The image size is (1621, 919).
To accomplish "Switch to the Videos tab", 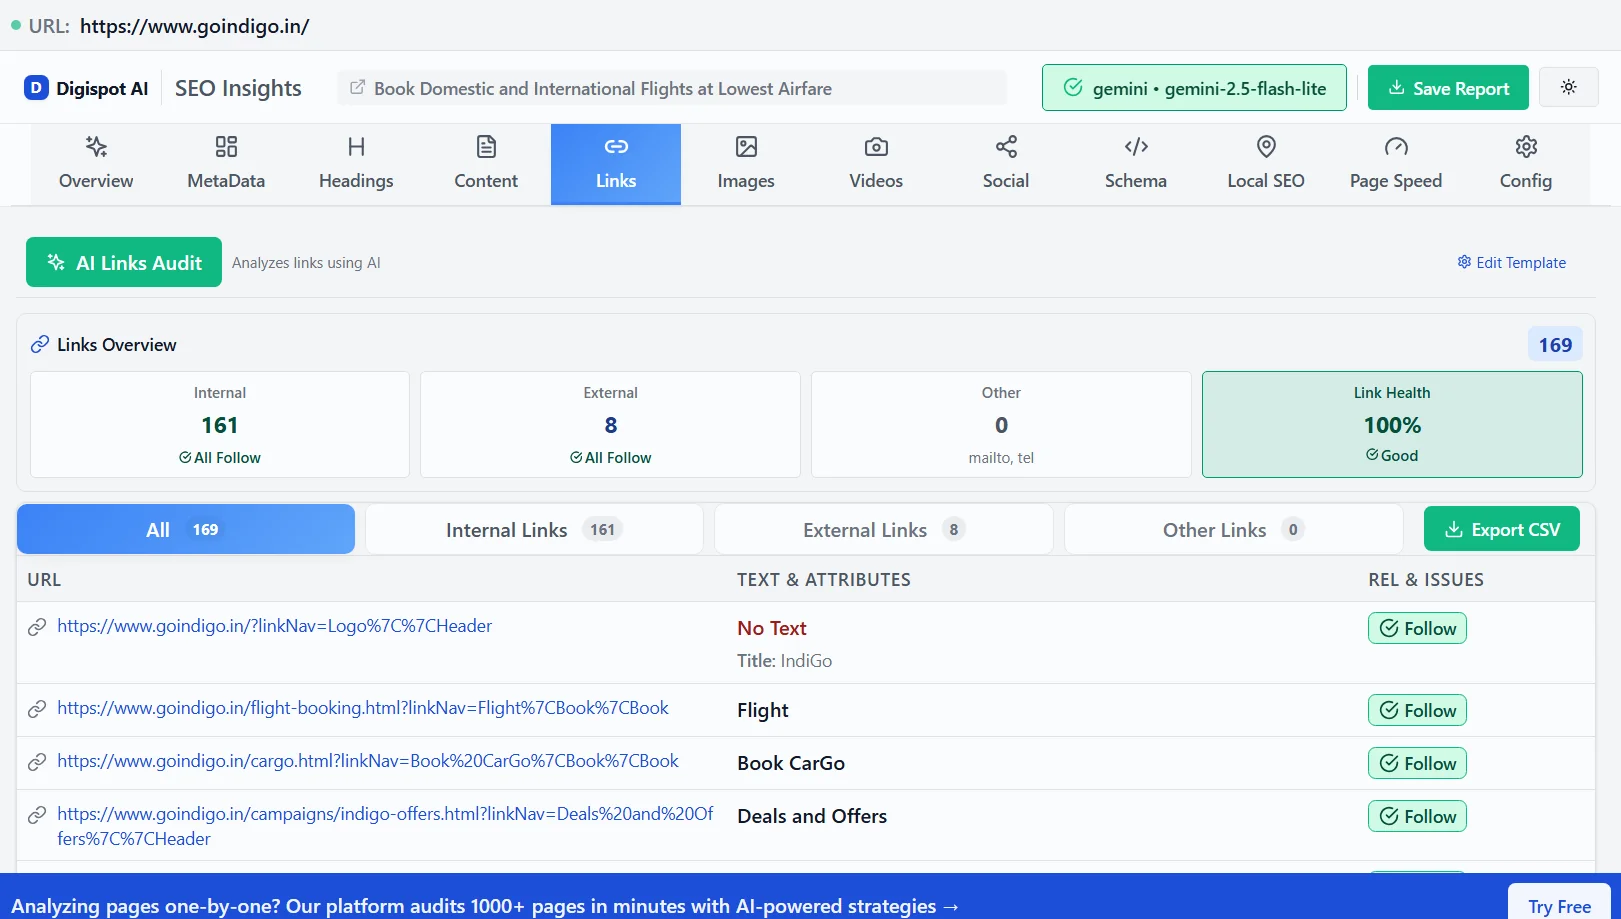I will (x=876, y=164).
